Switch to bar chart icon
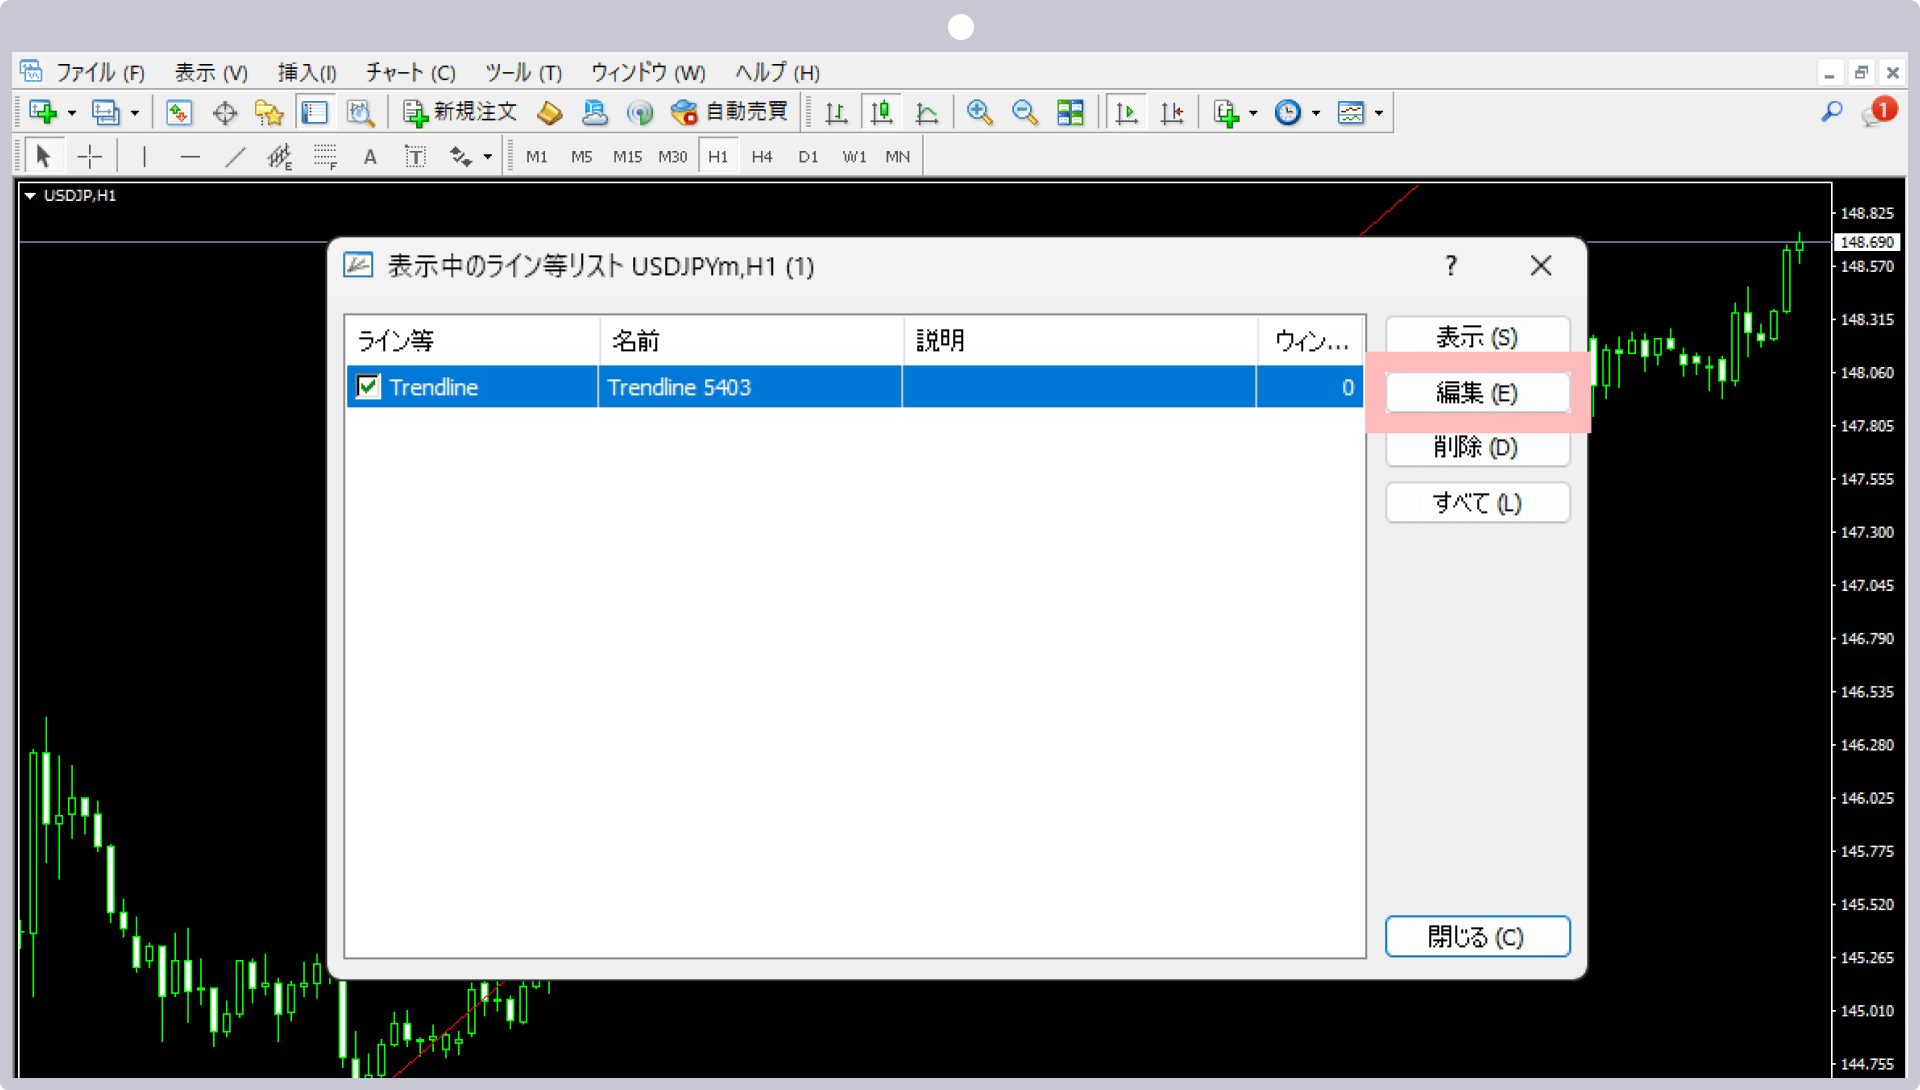The height and width of the screenshot is (1090, 1920). pyautogui.click(x=836, y=112)
